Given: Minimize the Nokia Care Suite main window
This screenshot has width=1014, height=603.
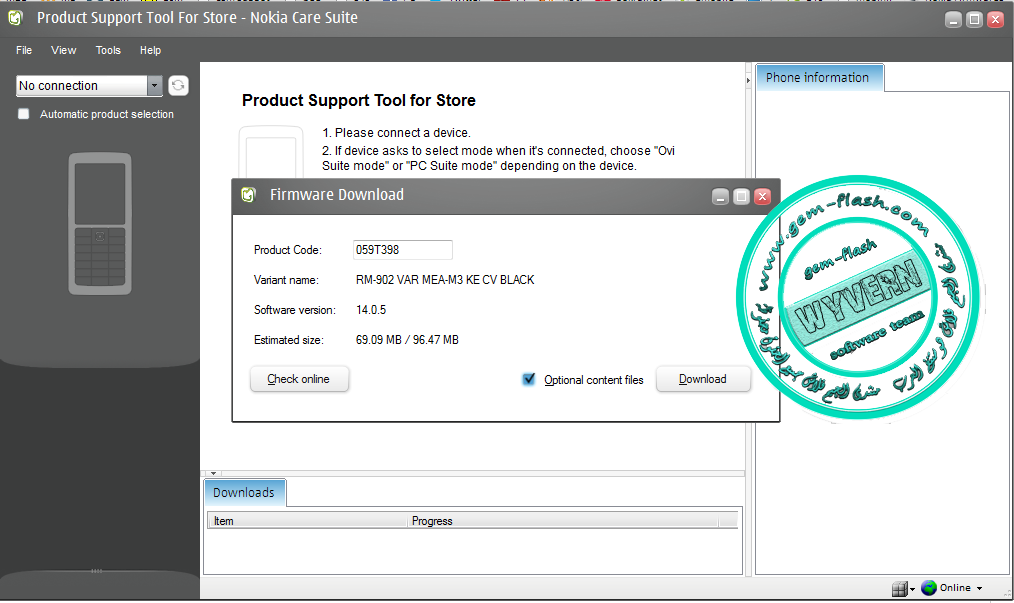Looking at the screenshot, I should coord(953,19).
